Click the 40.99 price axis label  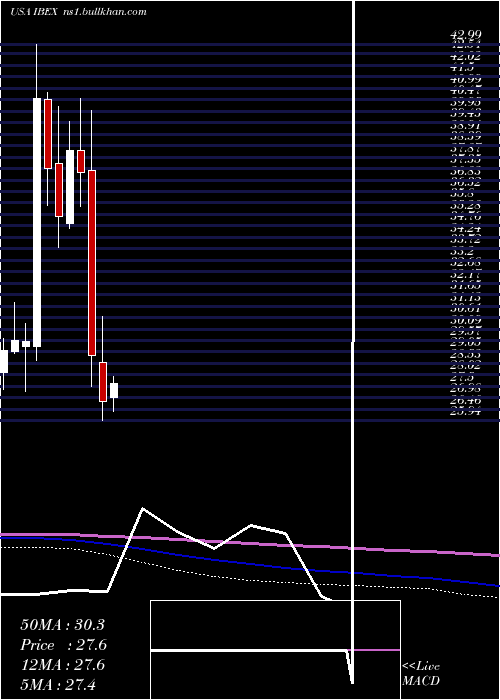[x=466, y=79]
